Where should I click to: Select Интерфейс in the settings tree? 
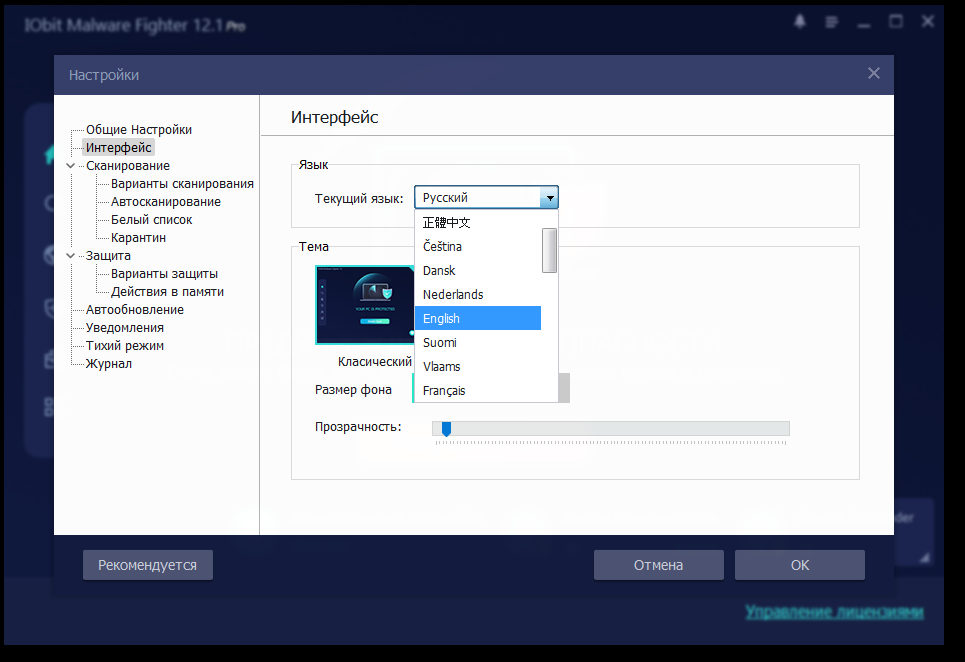pyautogui.click(x=118, y=148)
